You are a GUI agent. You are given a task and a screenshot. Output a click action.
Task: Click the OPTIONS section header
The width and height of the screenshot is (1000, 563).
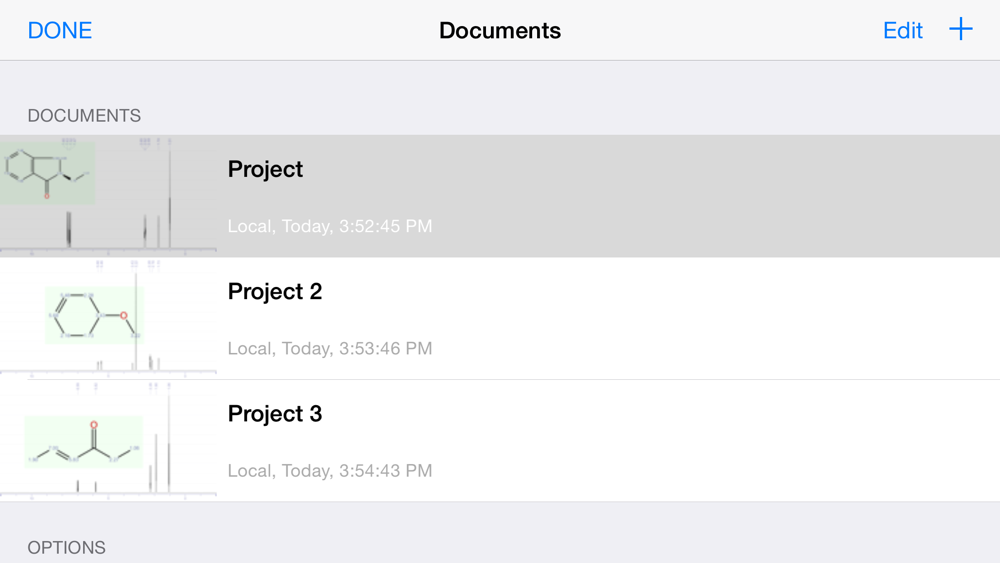pyautogui.click(x=66, y=548)
